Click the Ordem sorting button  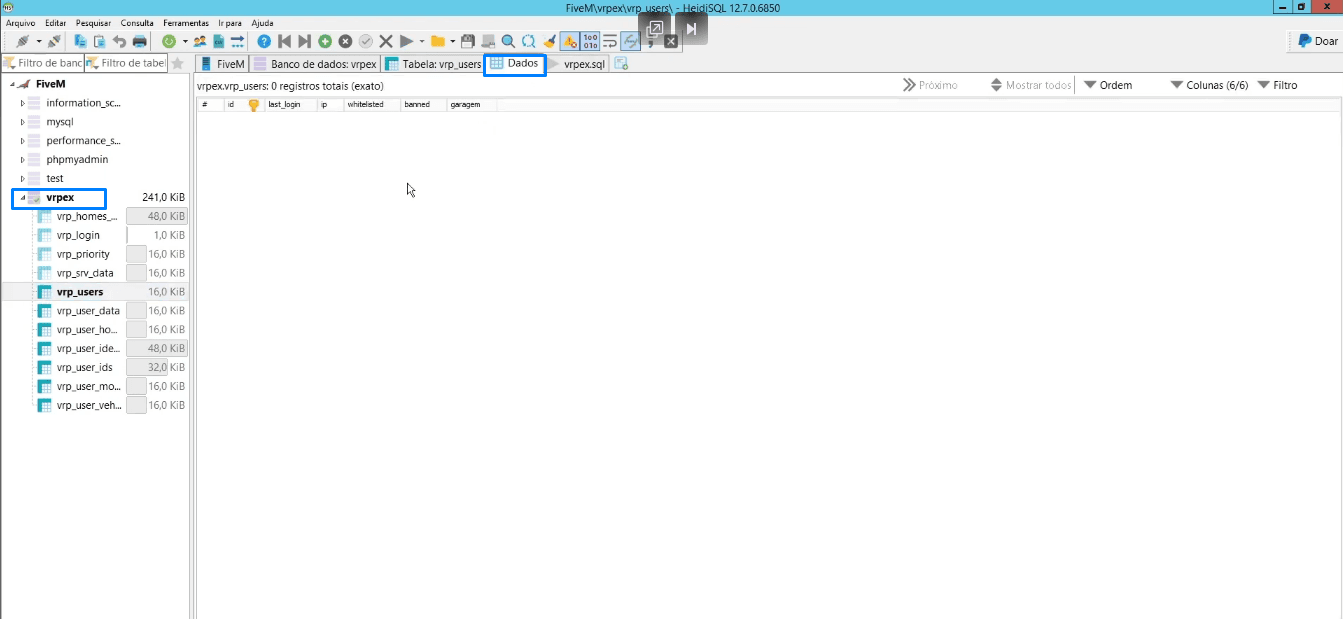tap(1108, 85)
